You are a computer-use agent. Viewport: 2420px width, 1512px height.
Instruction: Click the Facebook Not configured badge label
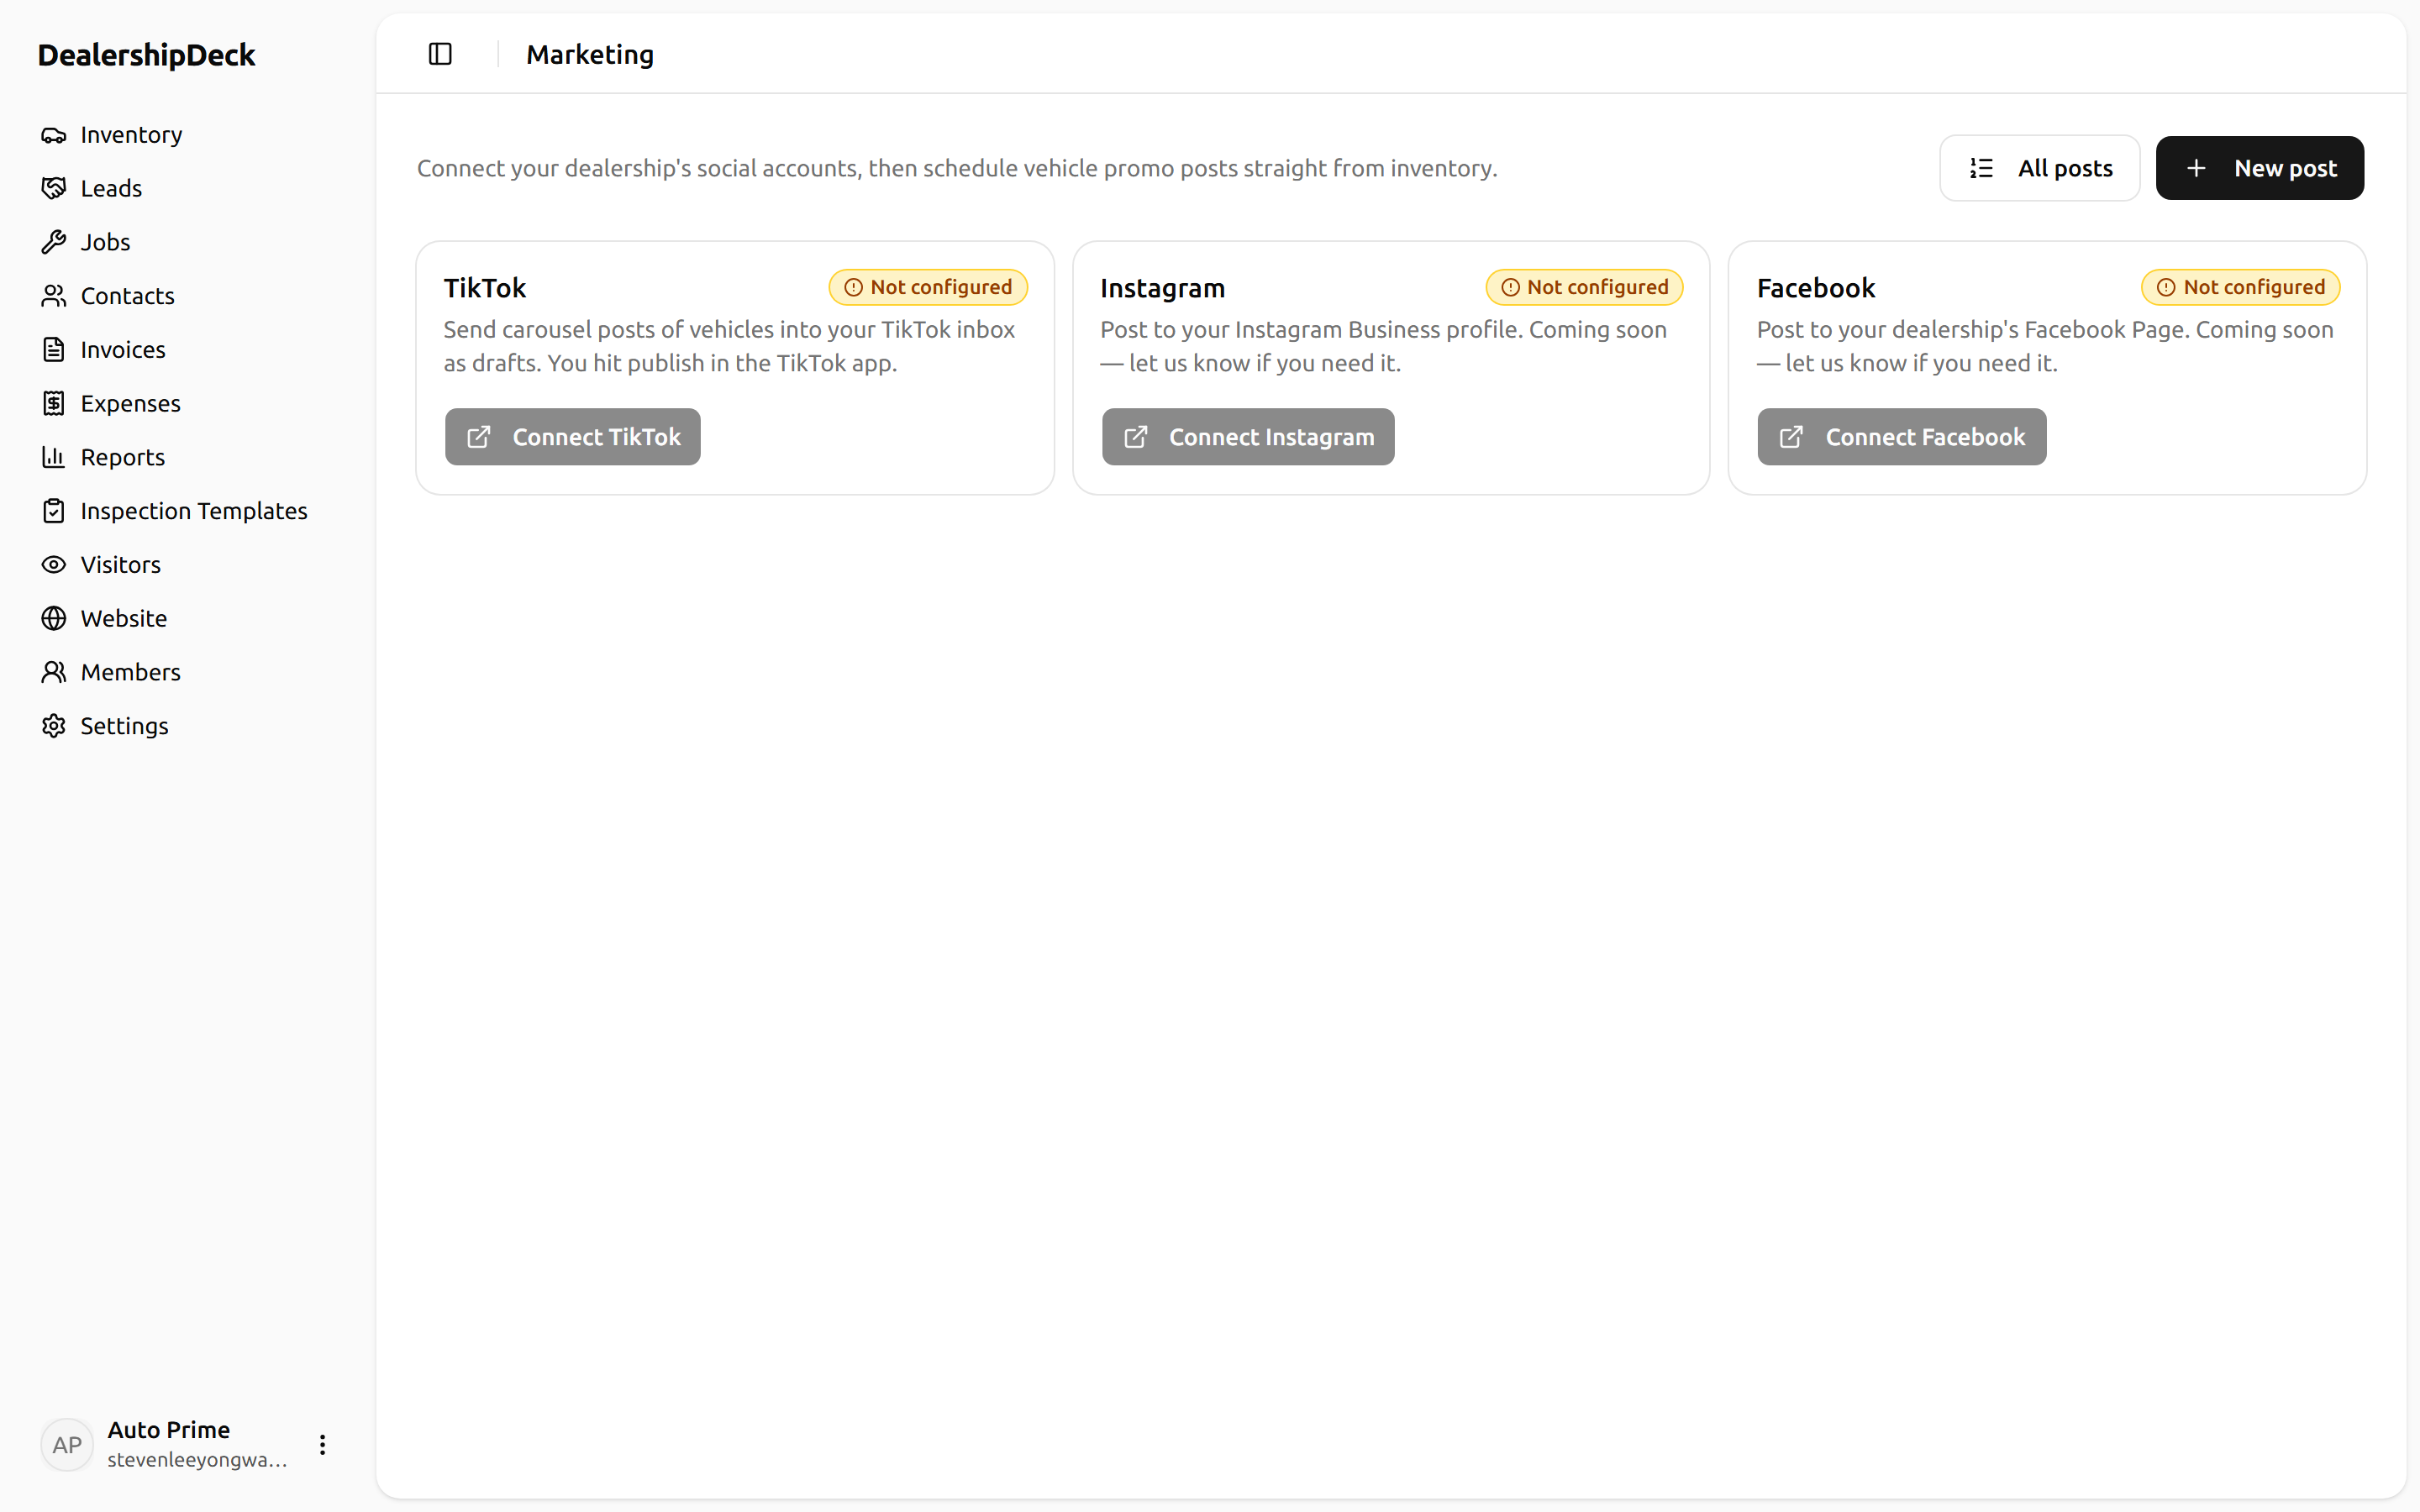click(x=2254, y=288)
